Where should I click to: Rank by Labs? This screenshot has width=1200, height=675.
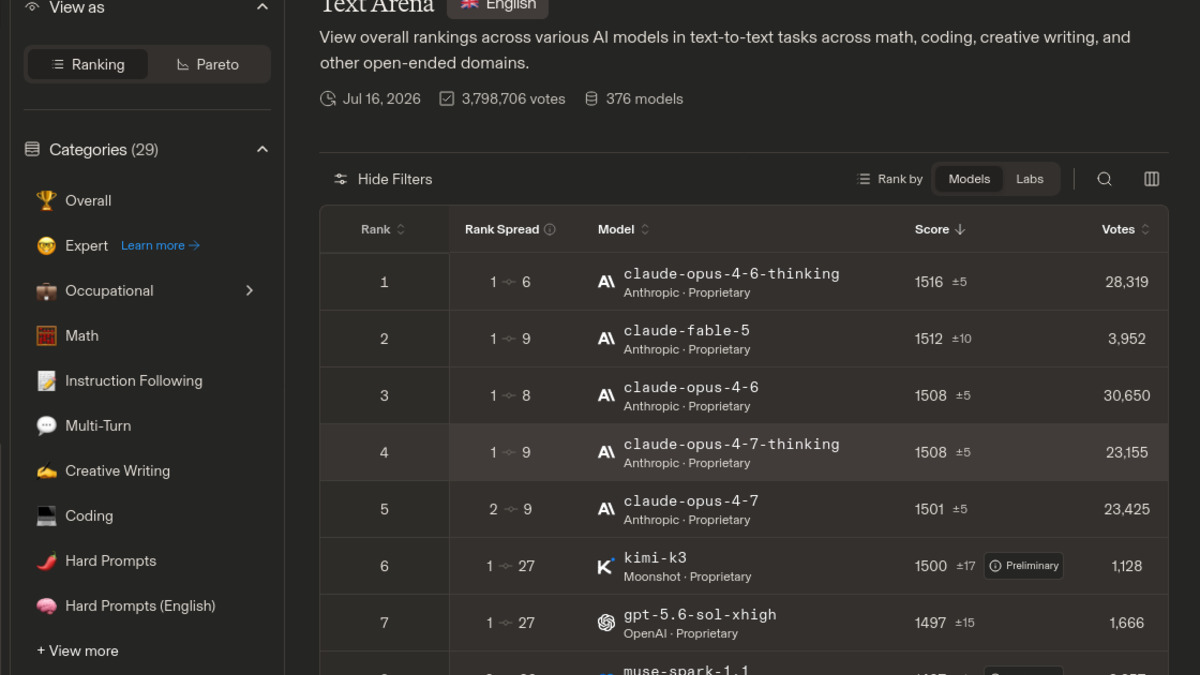coord(1030,179)
